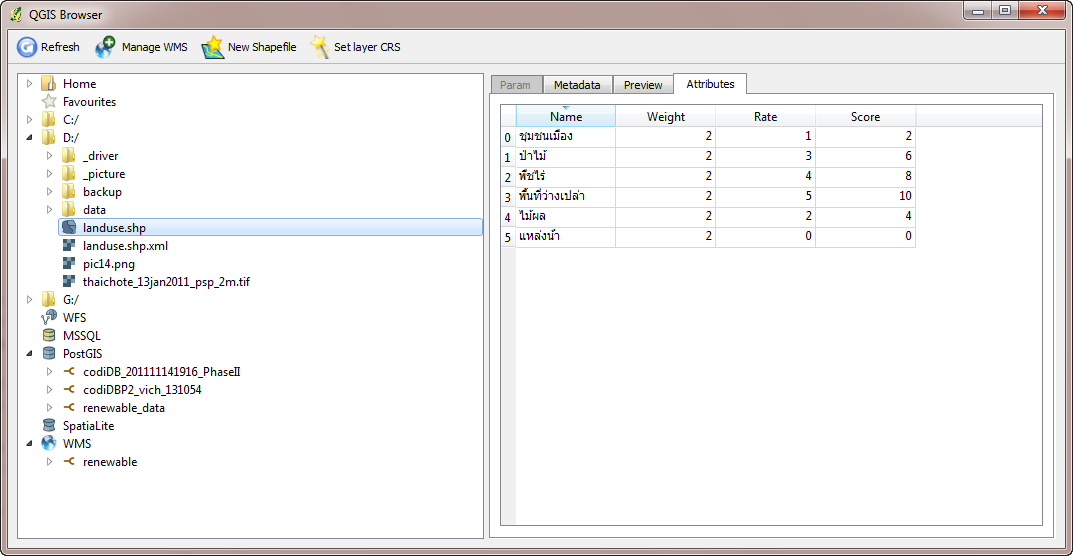Viewport: 1073px width, 556px height.
Task: Click the Name cell 'ป่าไม้'
Action: click(565, 157)
